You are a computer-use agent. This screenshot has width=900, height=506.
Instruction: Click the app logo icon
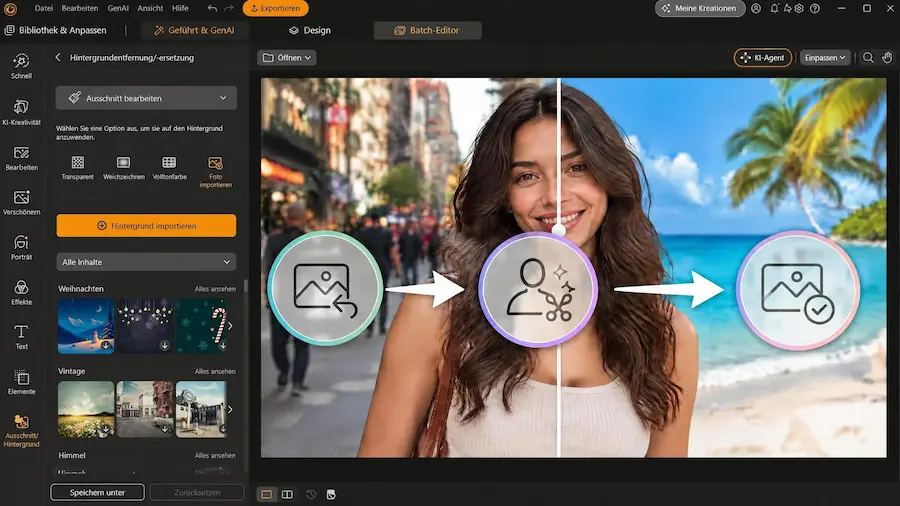10,8
